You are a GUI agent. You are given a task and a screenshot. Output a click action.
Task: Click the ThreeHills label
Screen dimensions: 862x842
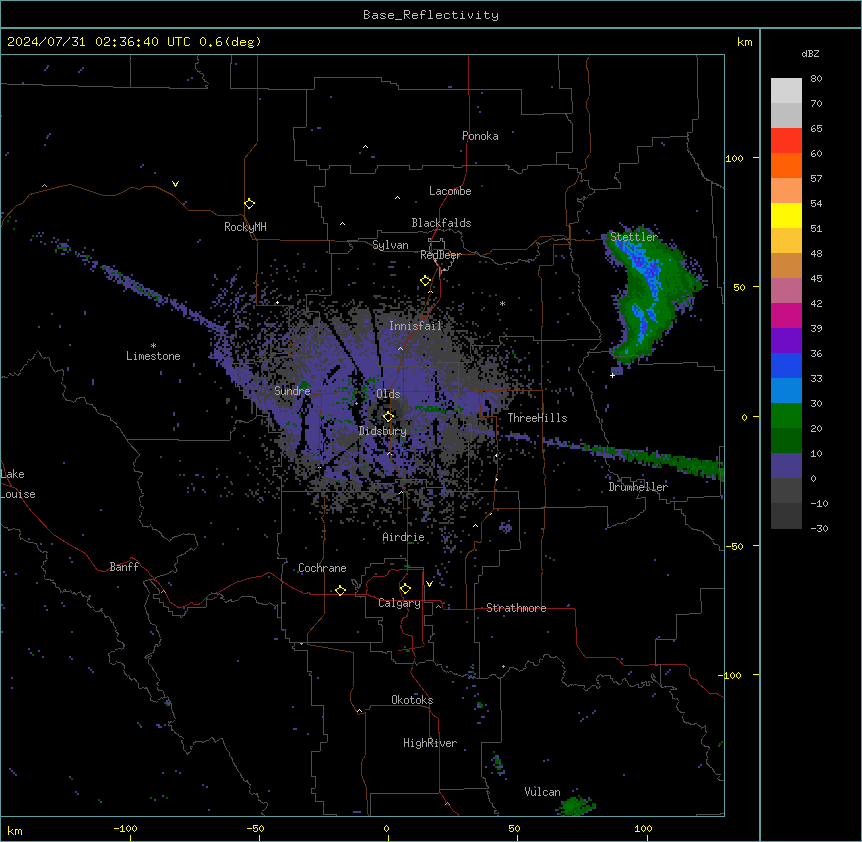tap(537, 418)
